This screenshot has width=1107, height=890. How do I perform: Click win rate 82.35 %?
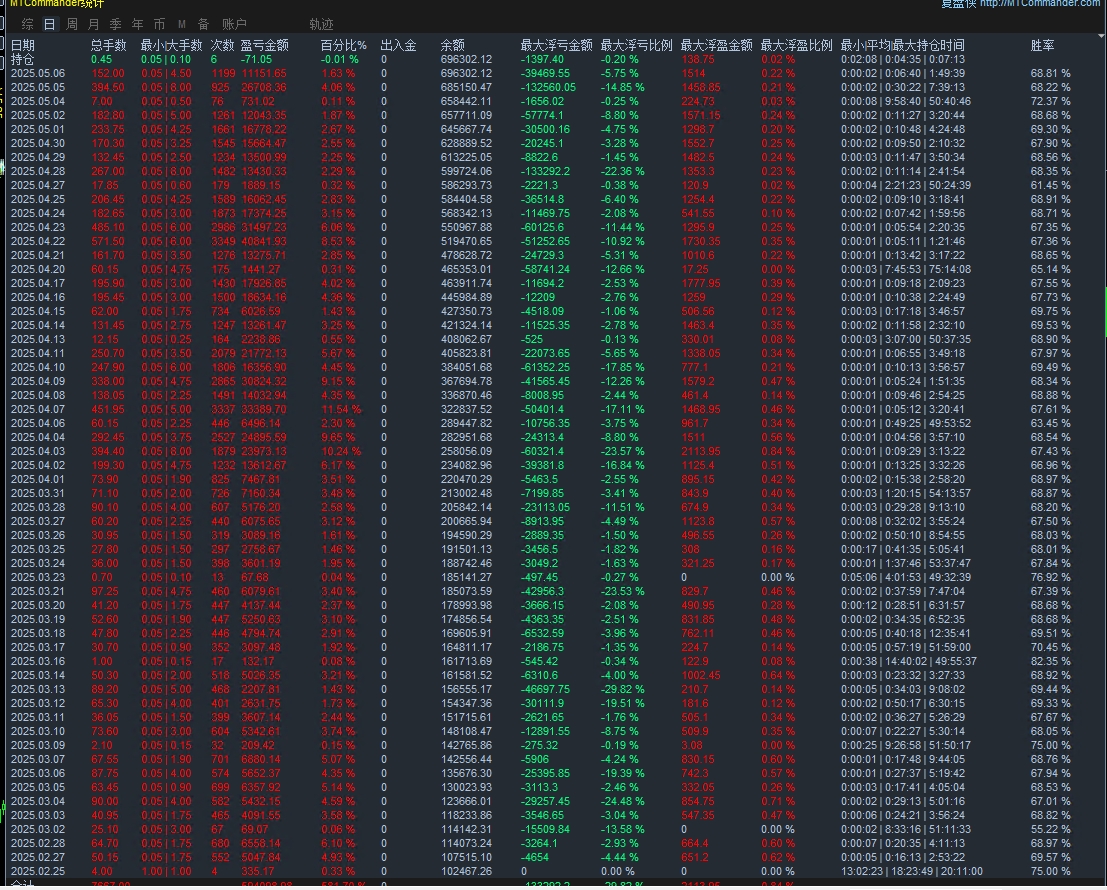pyautogui.click(x=1050, y=661)
